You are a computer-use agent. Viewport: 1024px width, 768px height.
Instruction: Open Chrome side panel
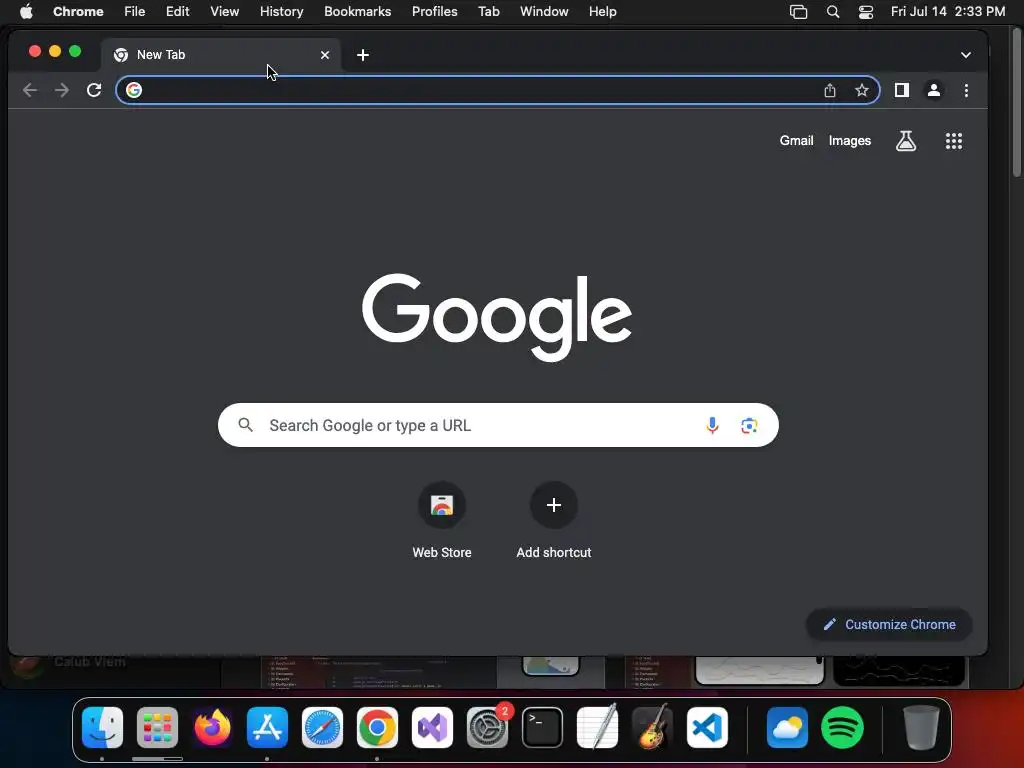(902, 90)
